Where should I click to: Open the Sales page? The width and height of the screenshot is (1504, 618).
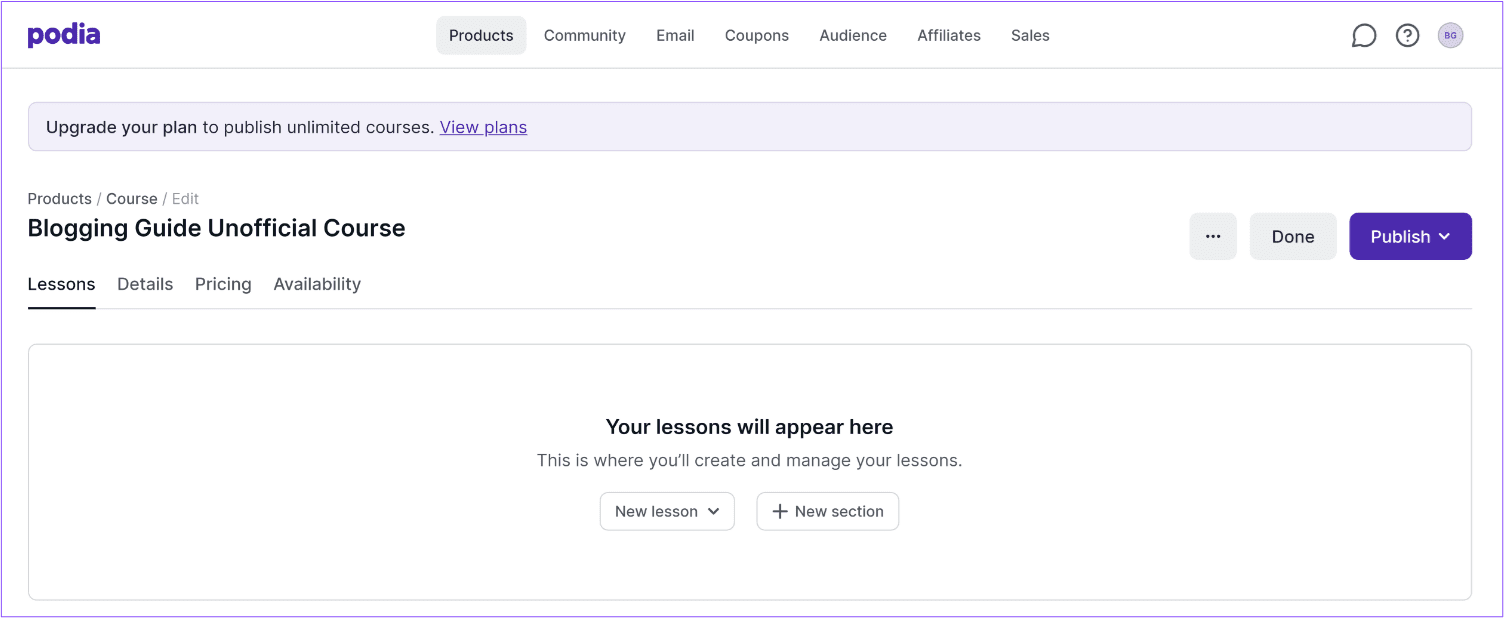pos(1030,35)
